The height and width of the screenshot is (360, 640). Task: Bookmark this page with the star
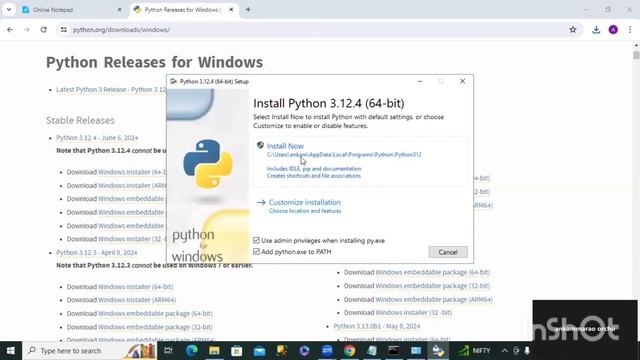573,29
